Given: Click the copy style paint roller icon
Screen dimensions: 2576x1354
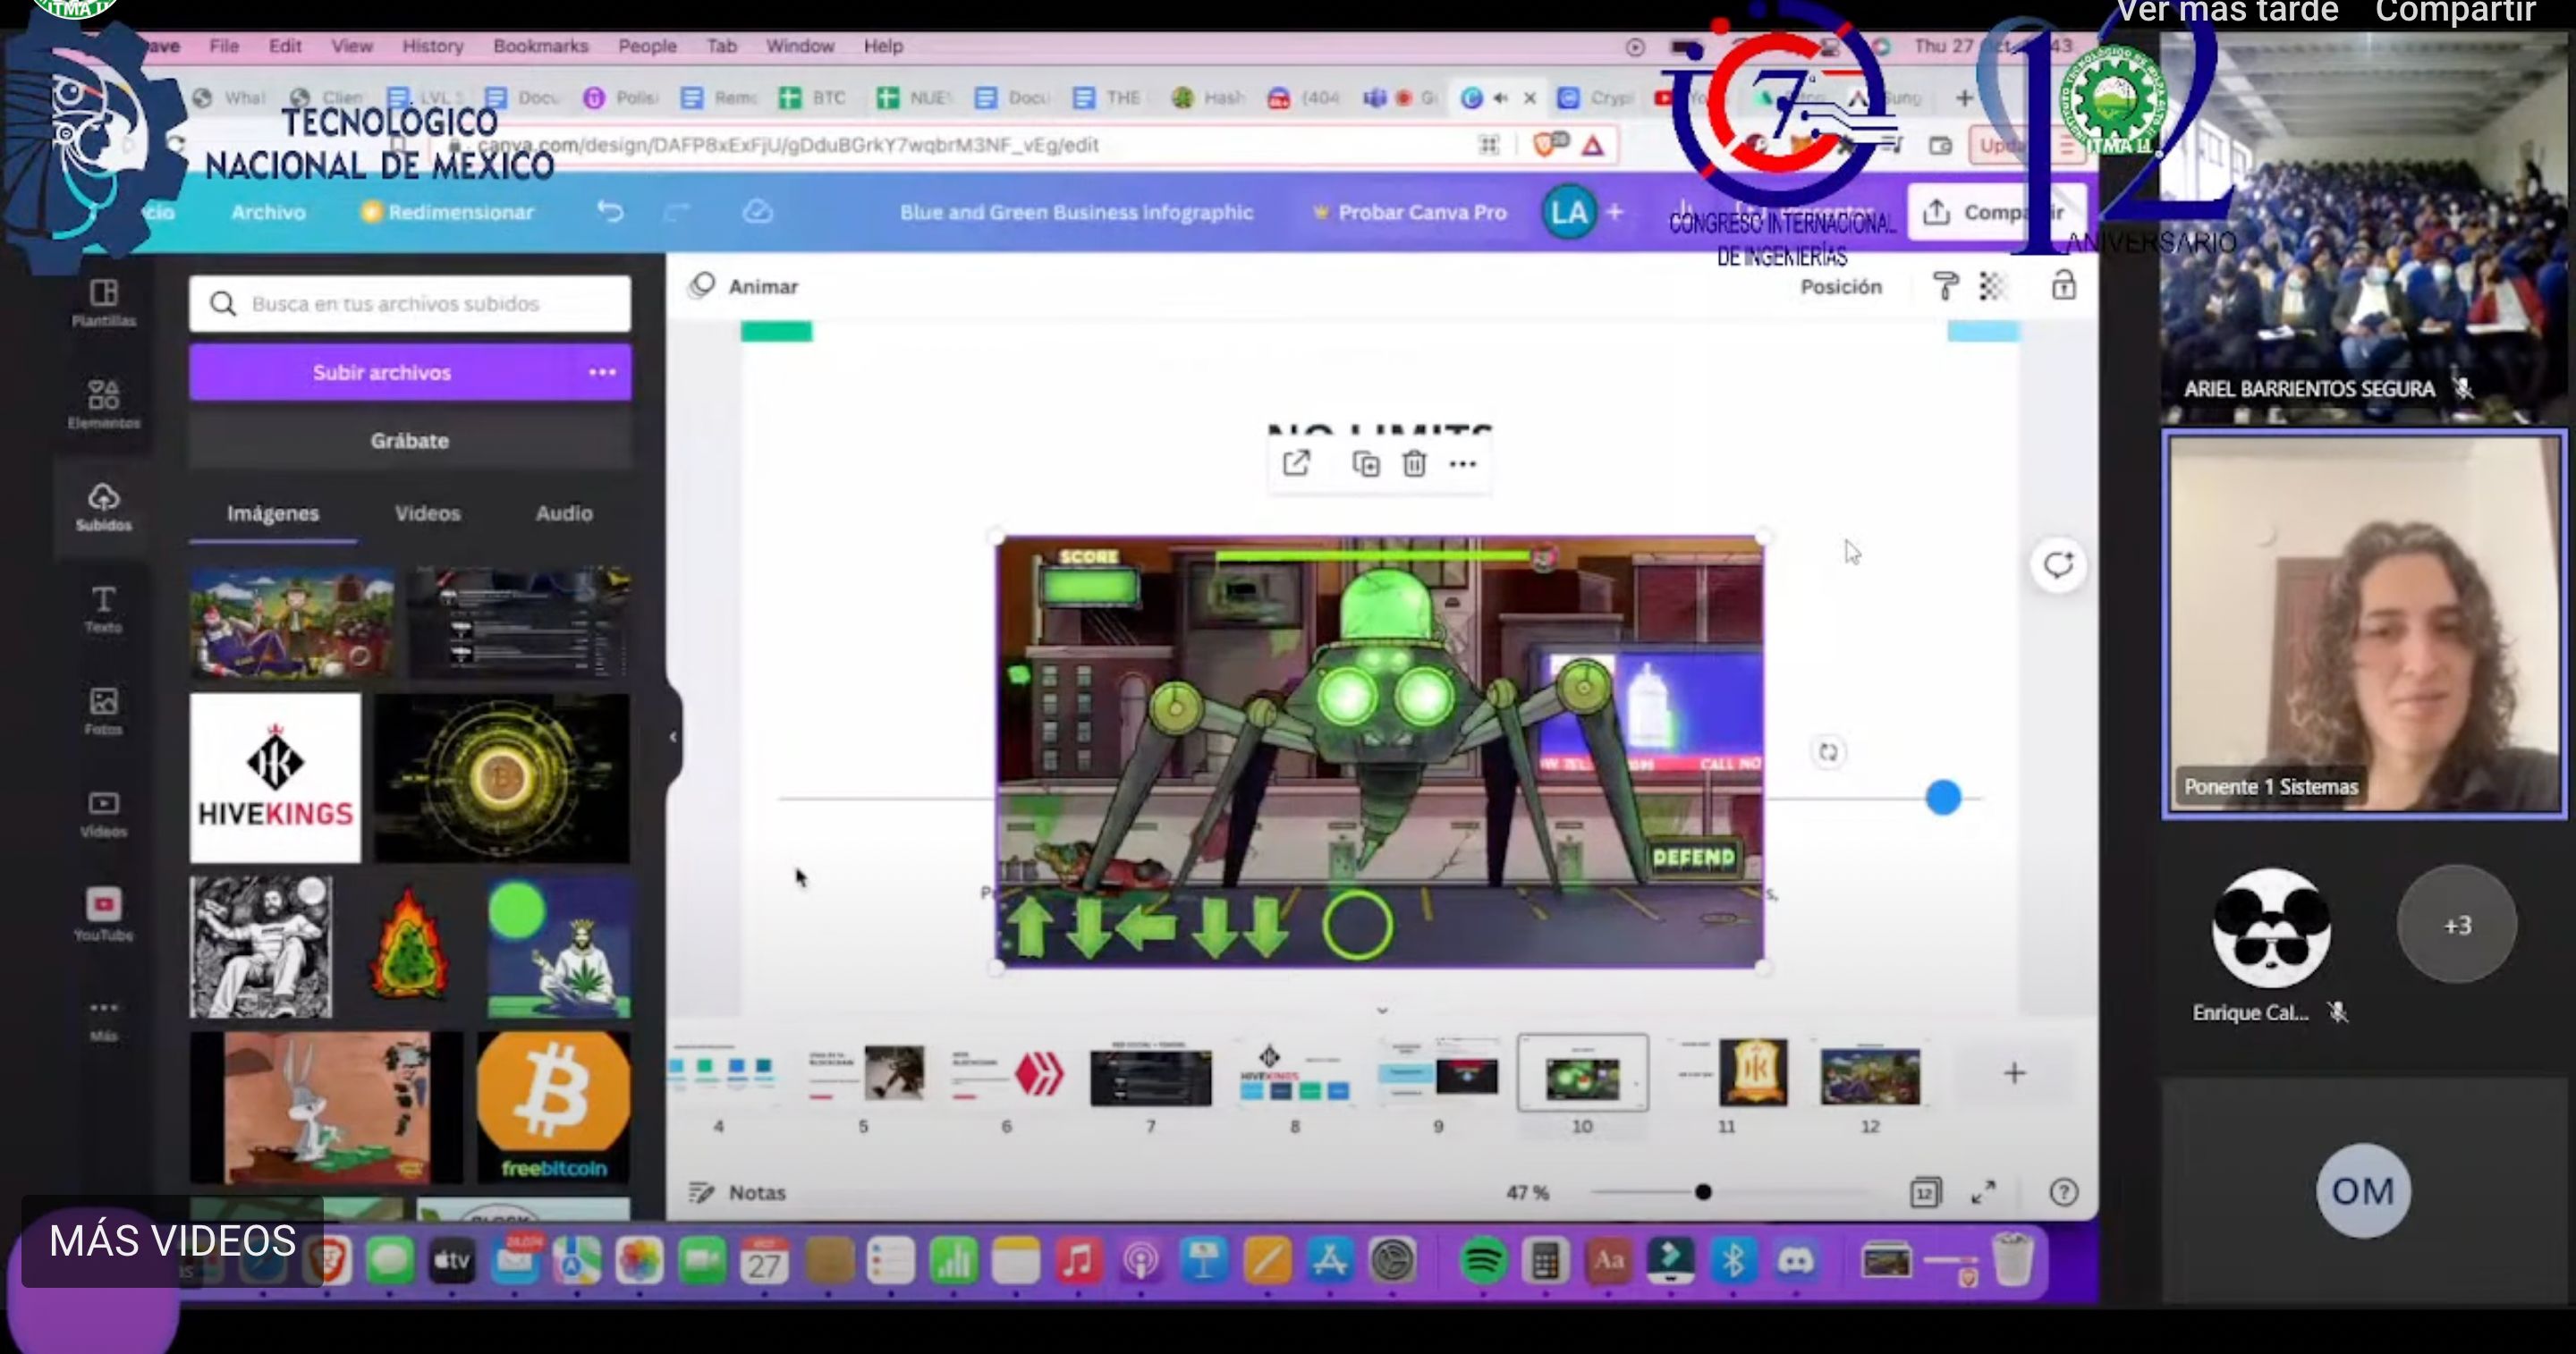Looking at the screenshot, I should [x=1945, y=286].
